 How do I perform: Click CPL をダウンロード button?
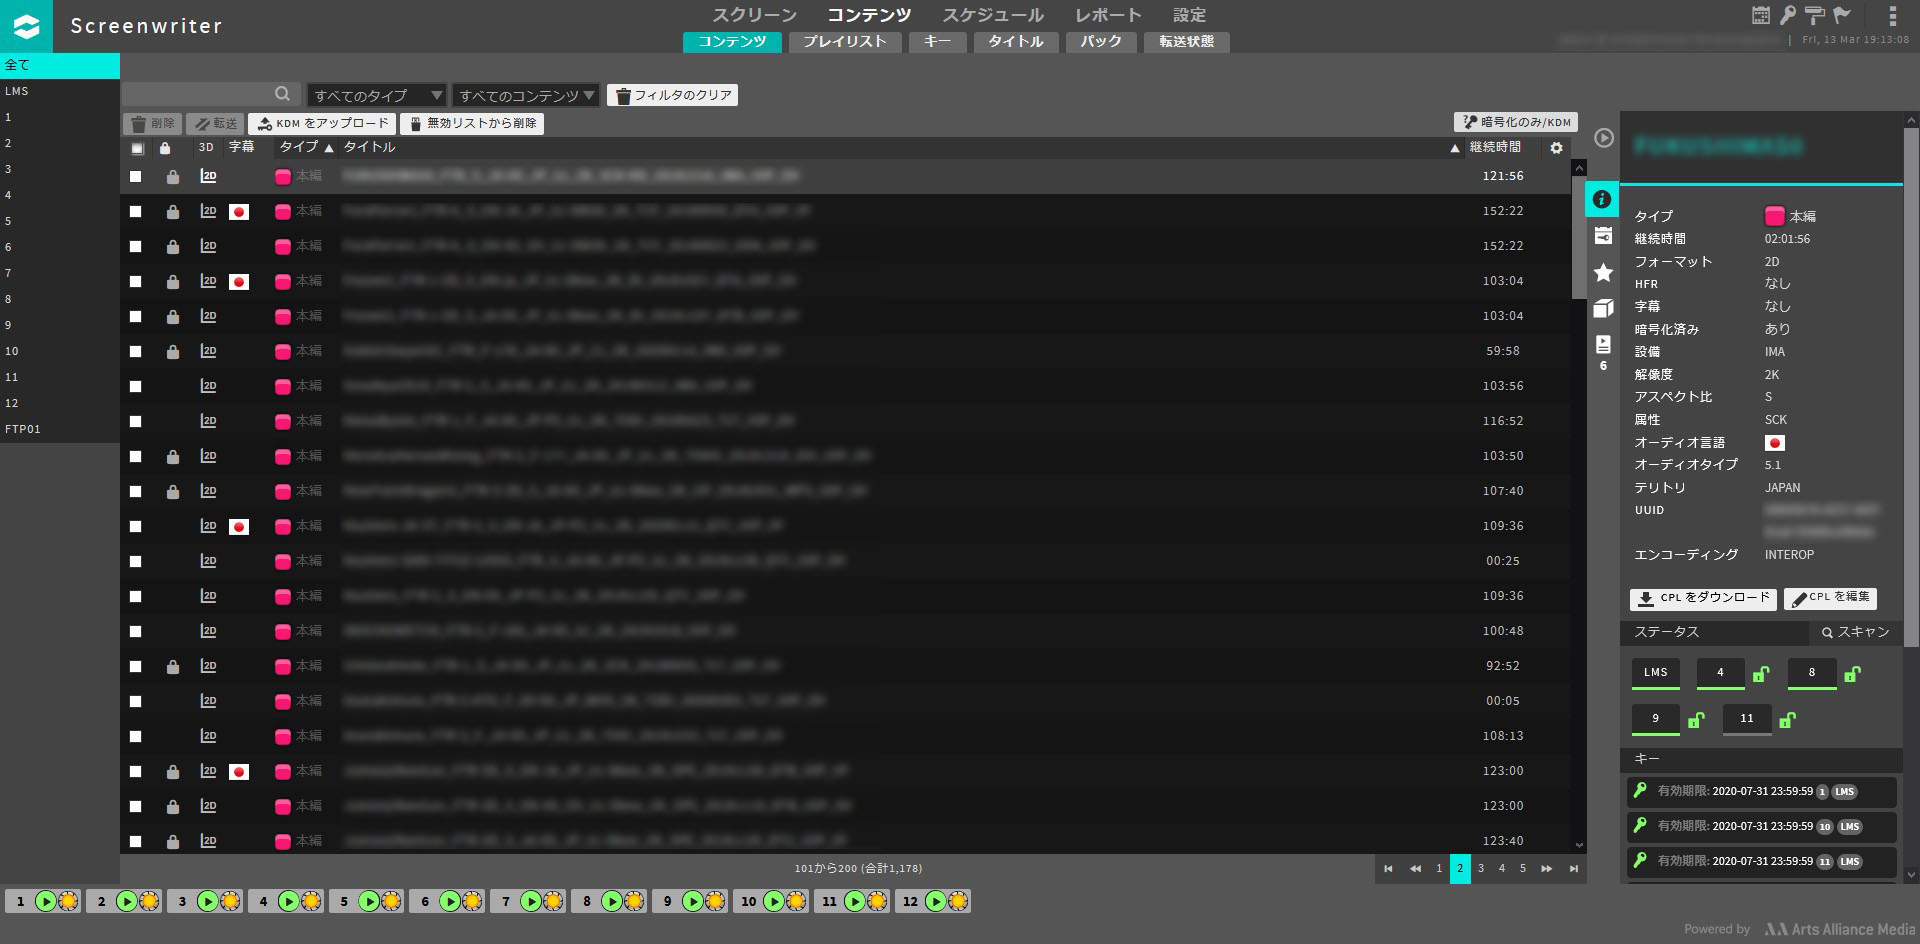(1703, 598)
